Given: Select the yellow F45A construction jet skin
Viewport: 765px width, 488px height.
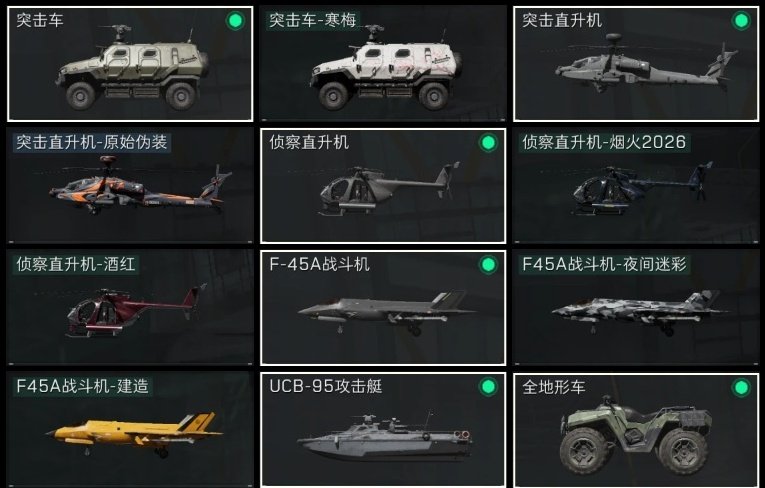Looking at the screenshot, I should (x=135, y=434).
